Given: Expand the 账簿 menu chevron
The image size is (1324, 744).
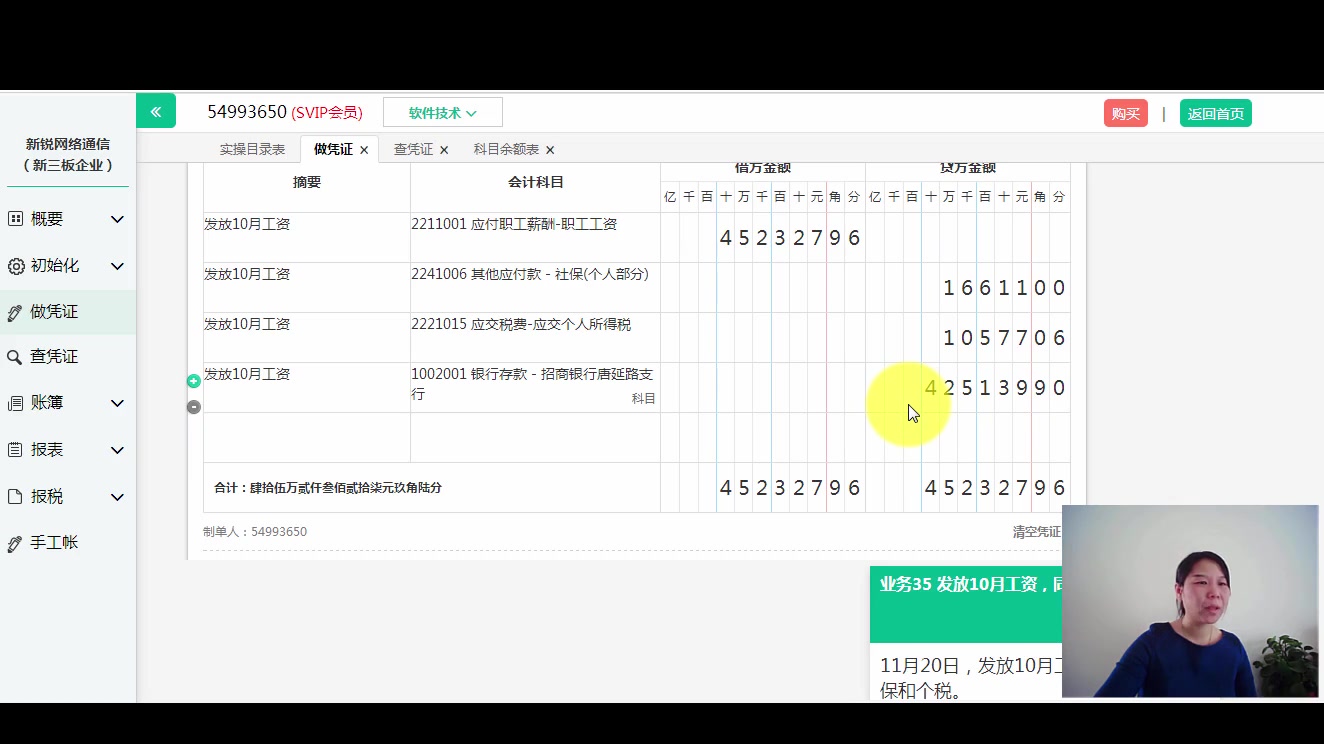Looking at the screenshot, I should click(117, 402).
